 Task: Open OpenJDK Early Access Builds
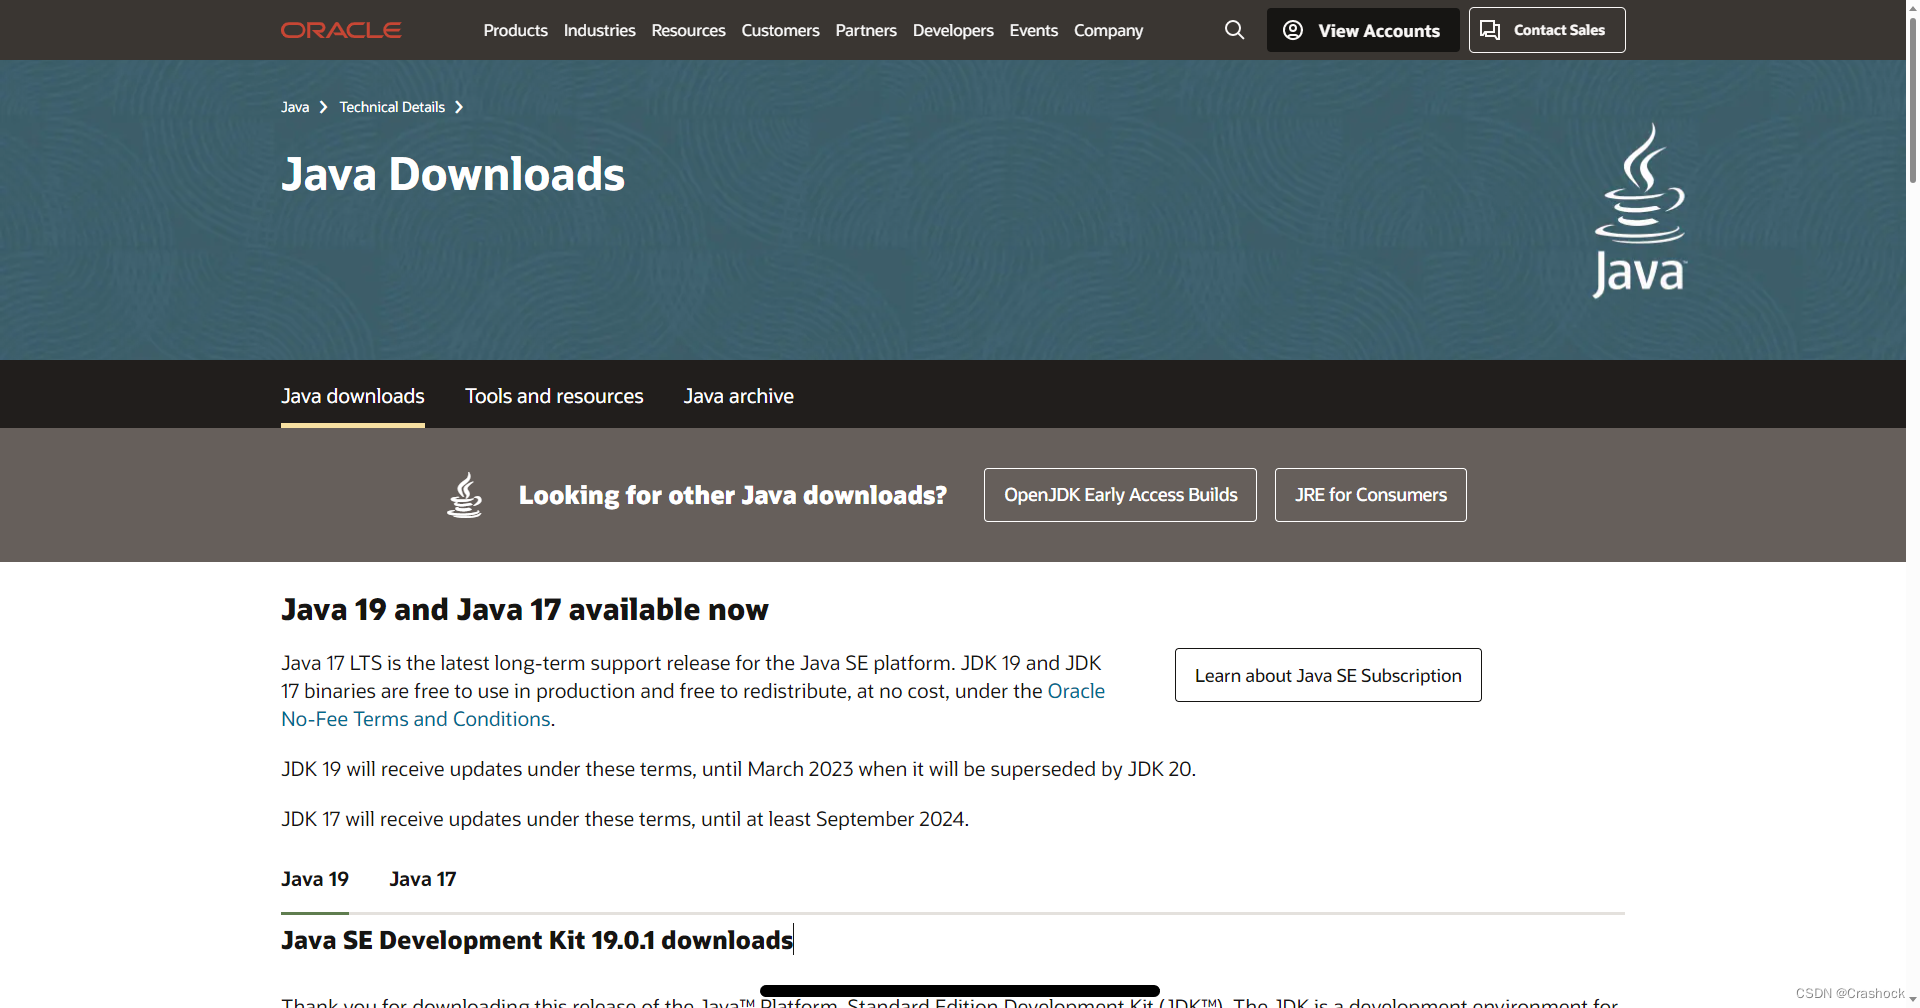coord(1120,495)
